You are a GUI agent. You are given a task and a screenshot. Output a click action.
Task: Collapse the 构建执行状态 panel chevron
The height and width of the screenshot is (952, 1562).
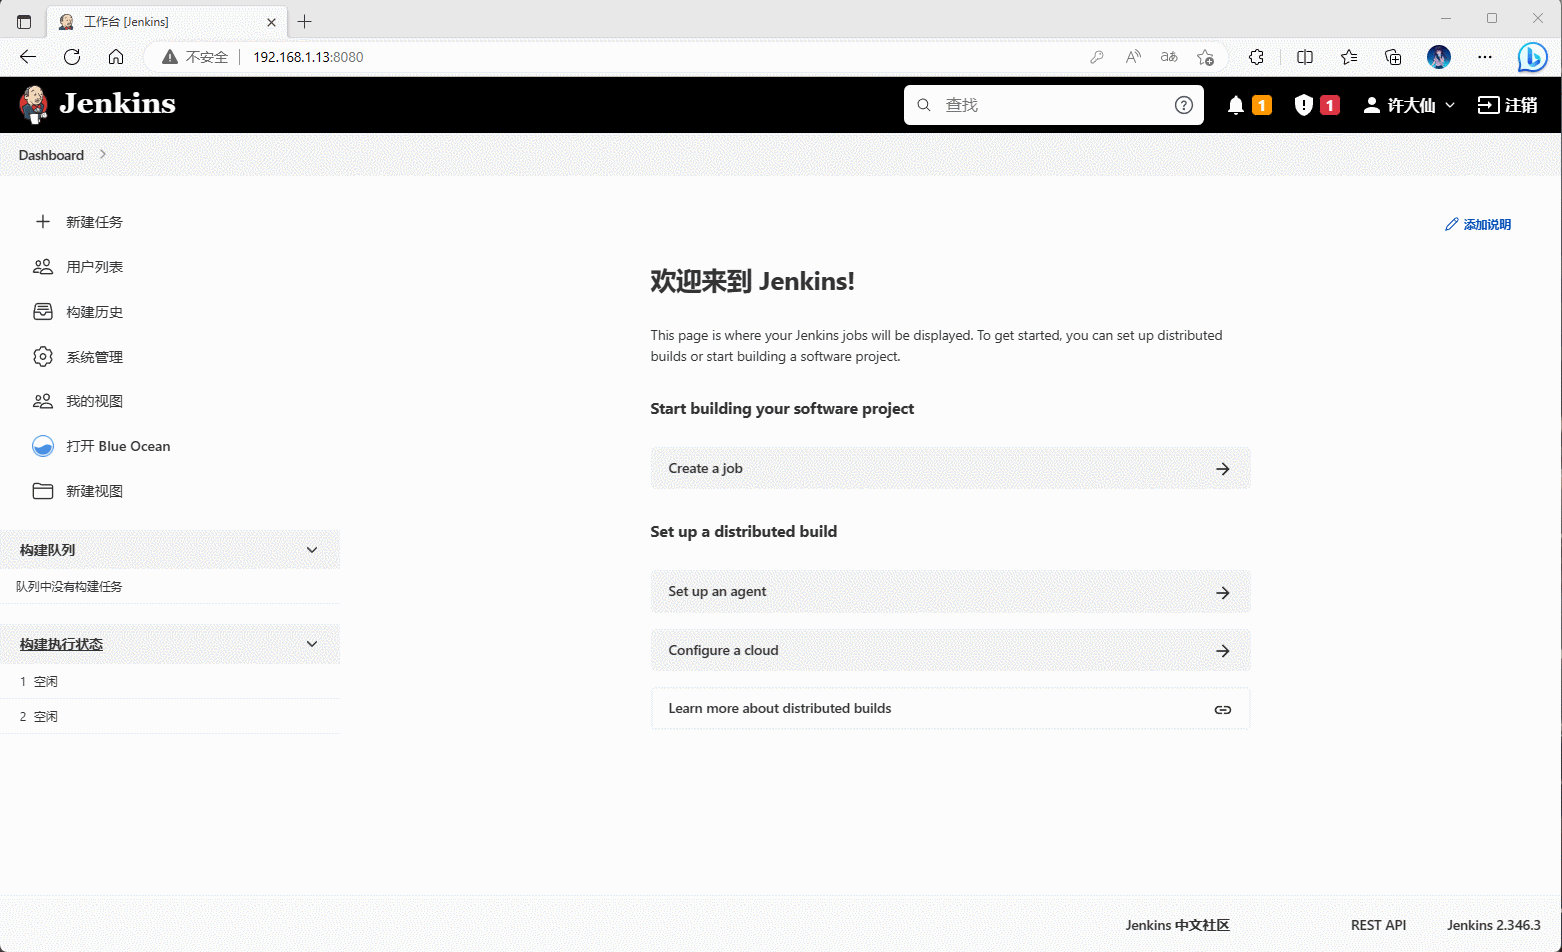pos(312,644)
